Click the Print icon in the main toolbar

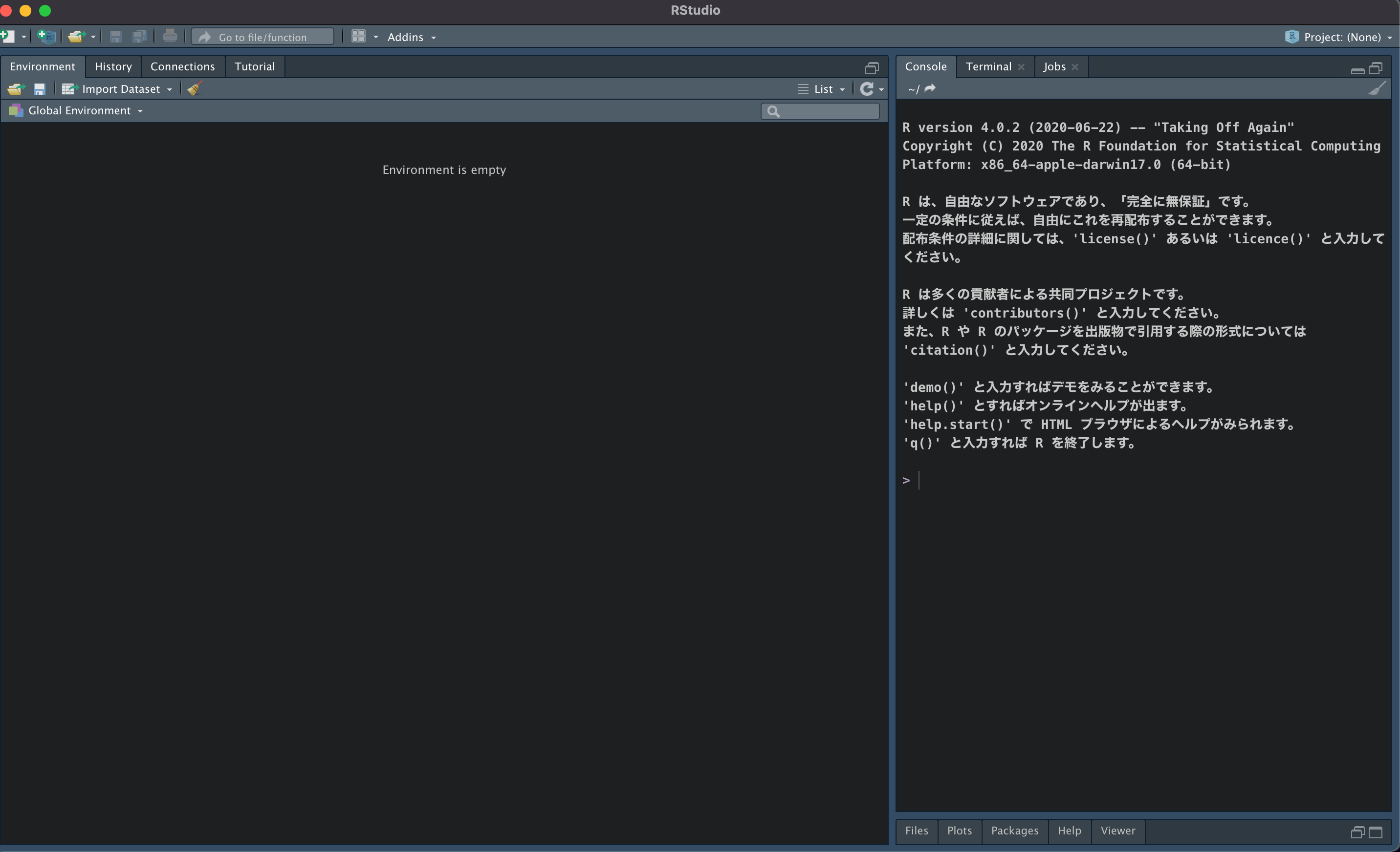(170, 36)
